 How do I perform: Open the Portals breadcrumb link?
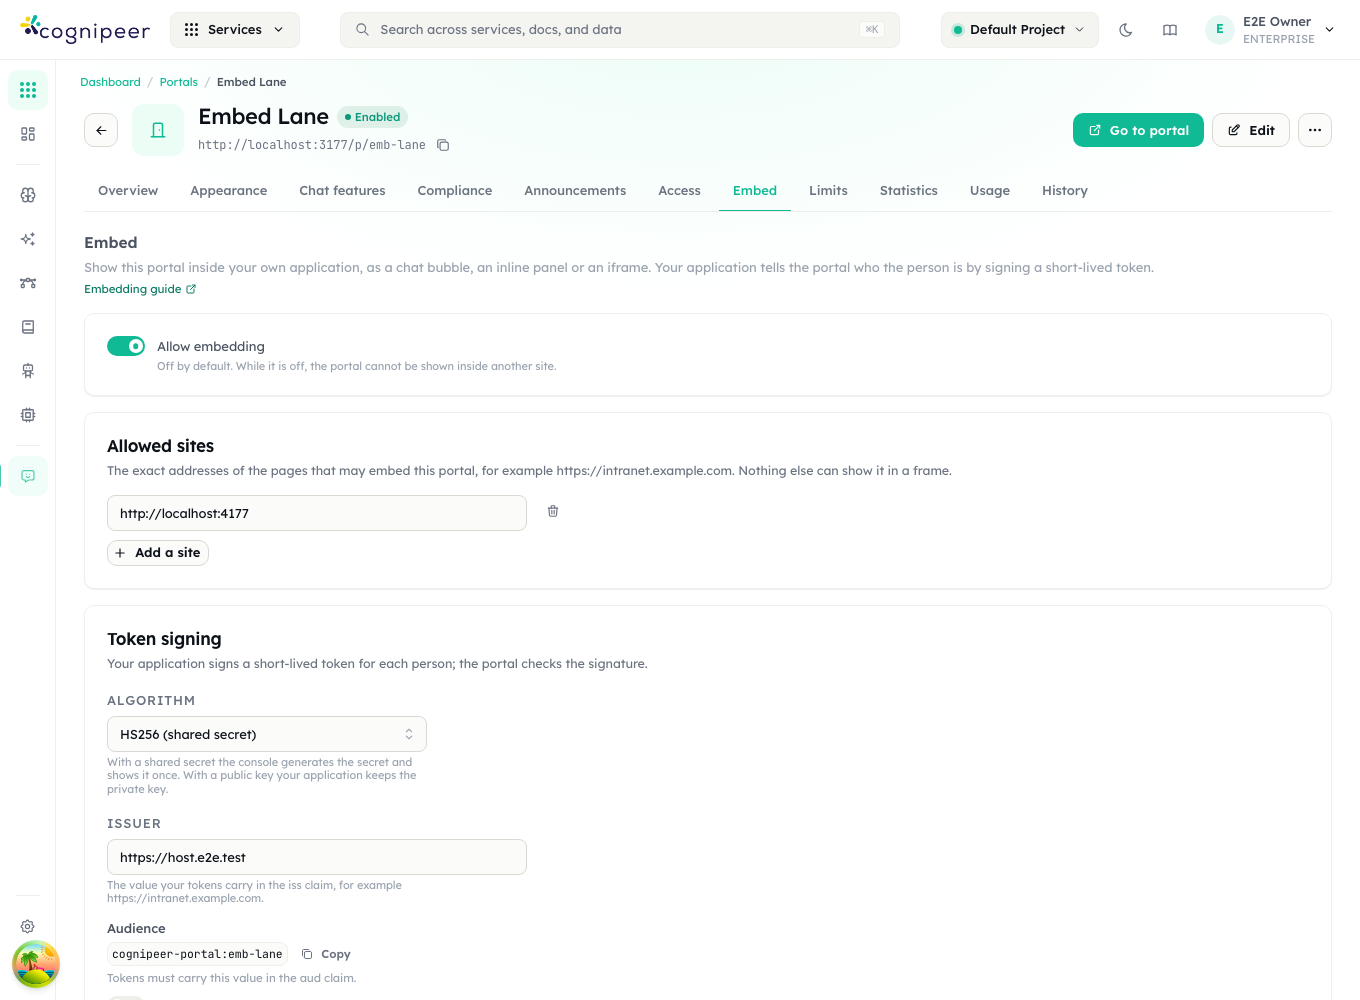[x=179, y=82]
